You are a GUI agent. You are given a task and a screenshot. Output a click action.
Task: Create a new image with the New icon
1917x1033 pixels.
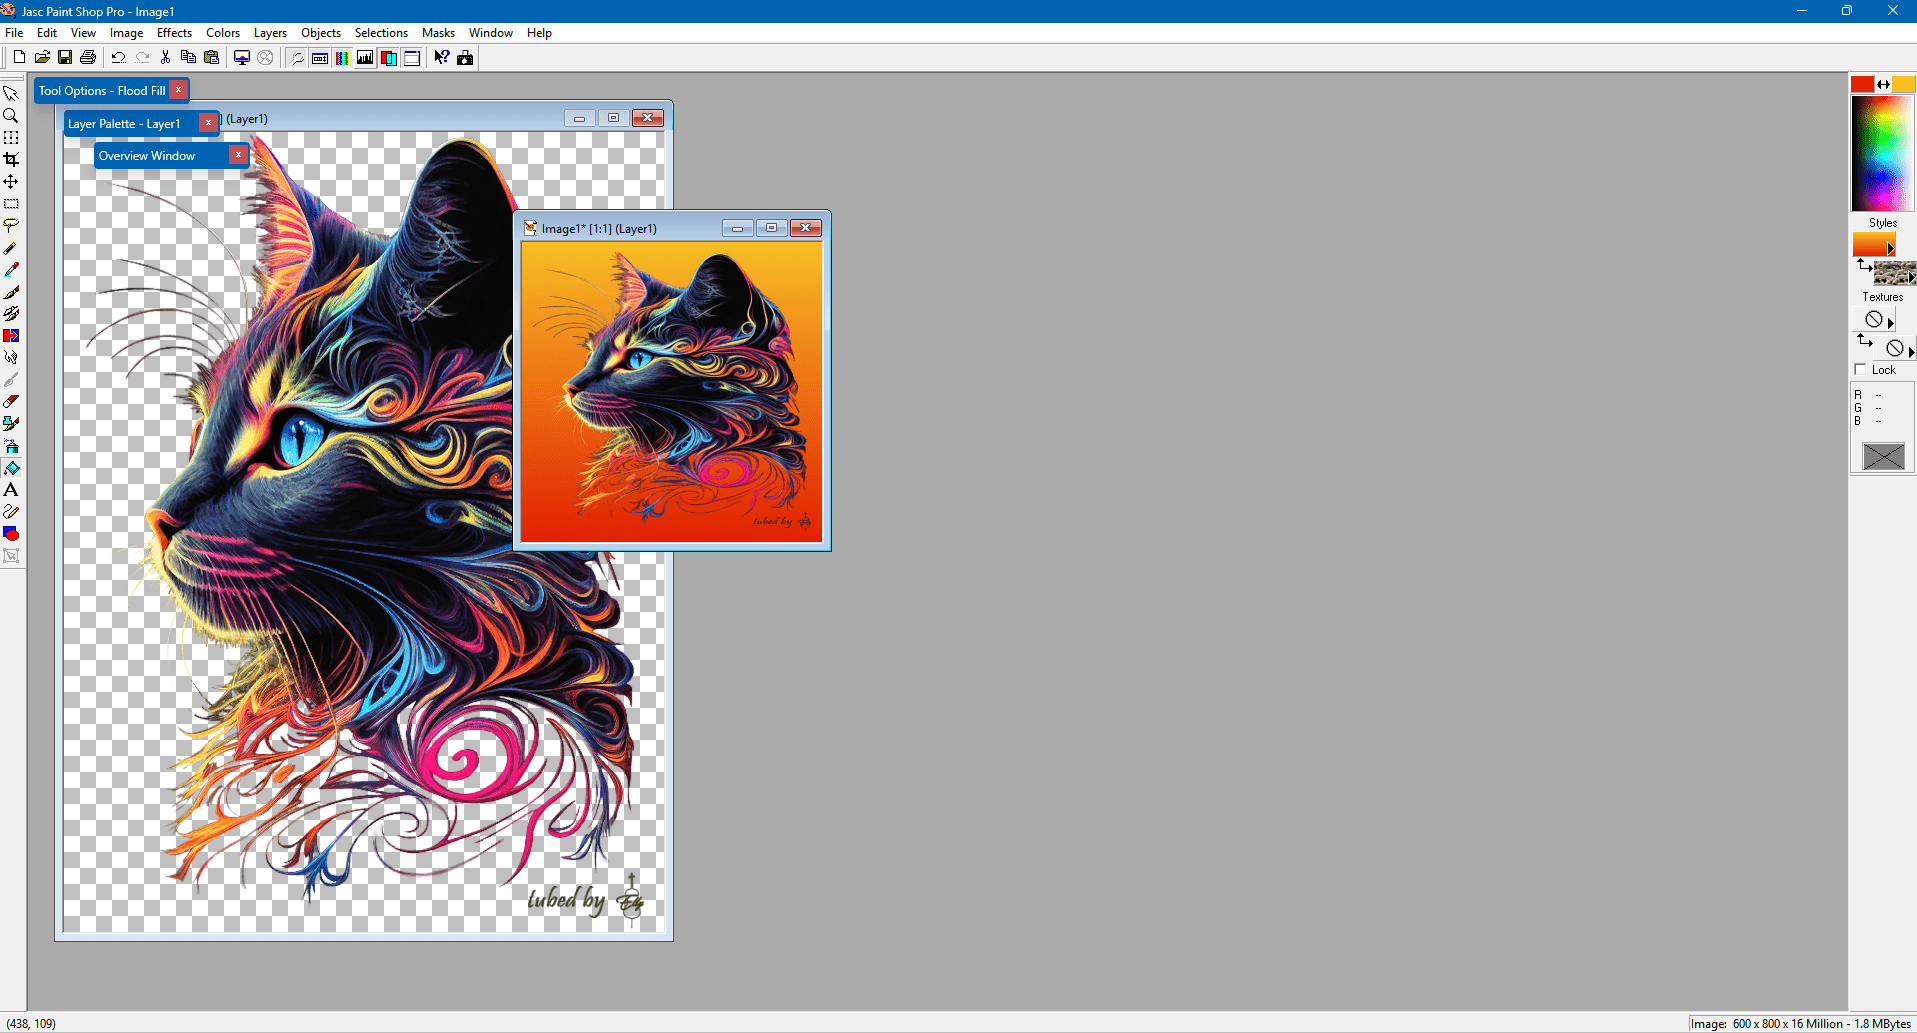coord(19,58)
